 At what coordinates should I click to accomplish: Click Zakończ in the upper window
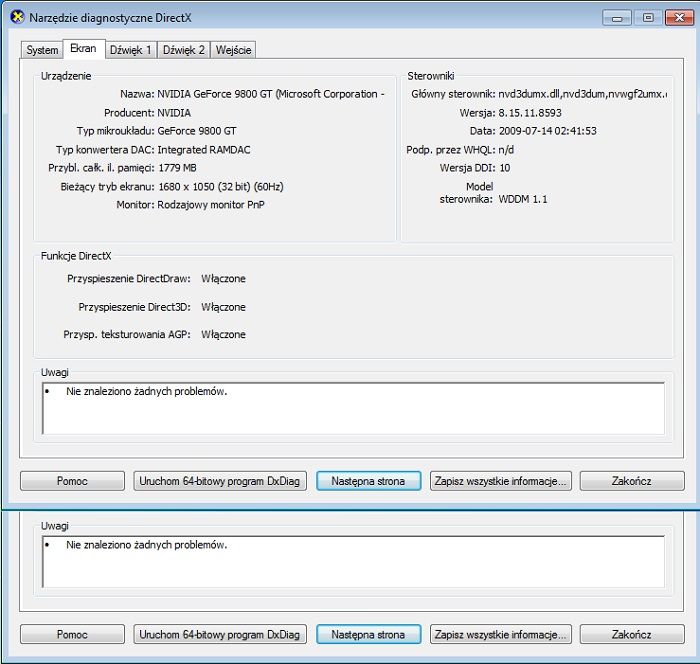(632, 481)
